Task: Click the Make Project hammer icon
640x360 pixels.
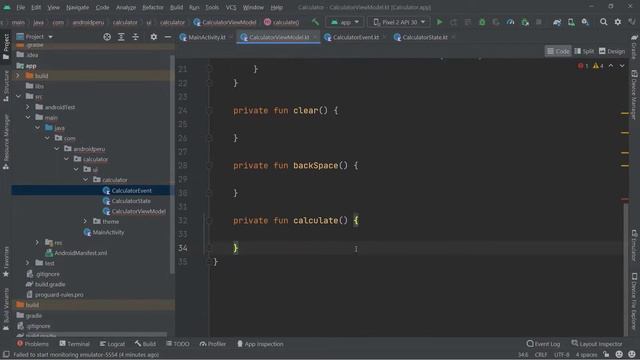Action: click(x=315, y=22)
